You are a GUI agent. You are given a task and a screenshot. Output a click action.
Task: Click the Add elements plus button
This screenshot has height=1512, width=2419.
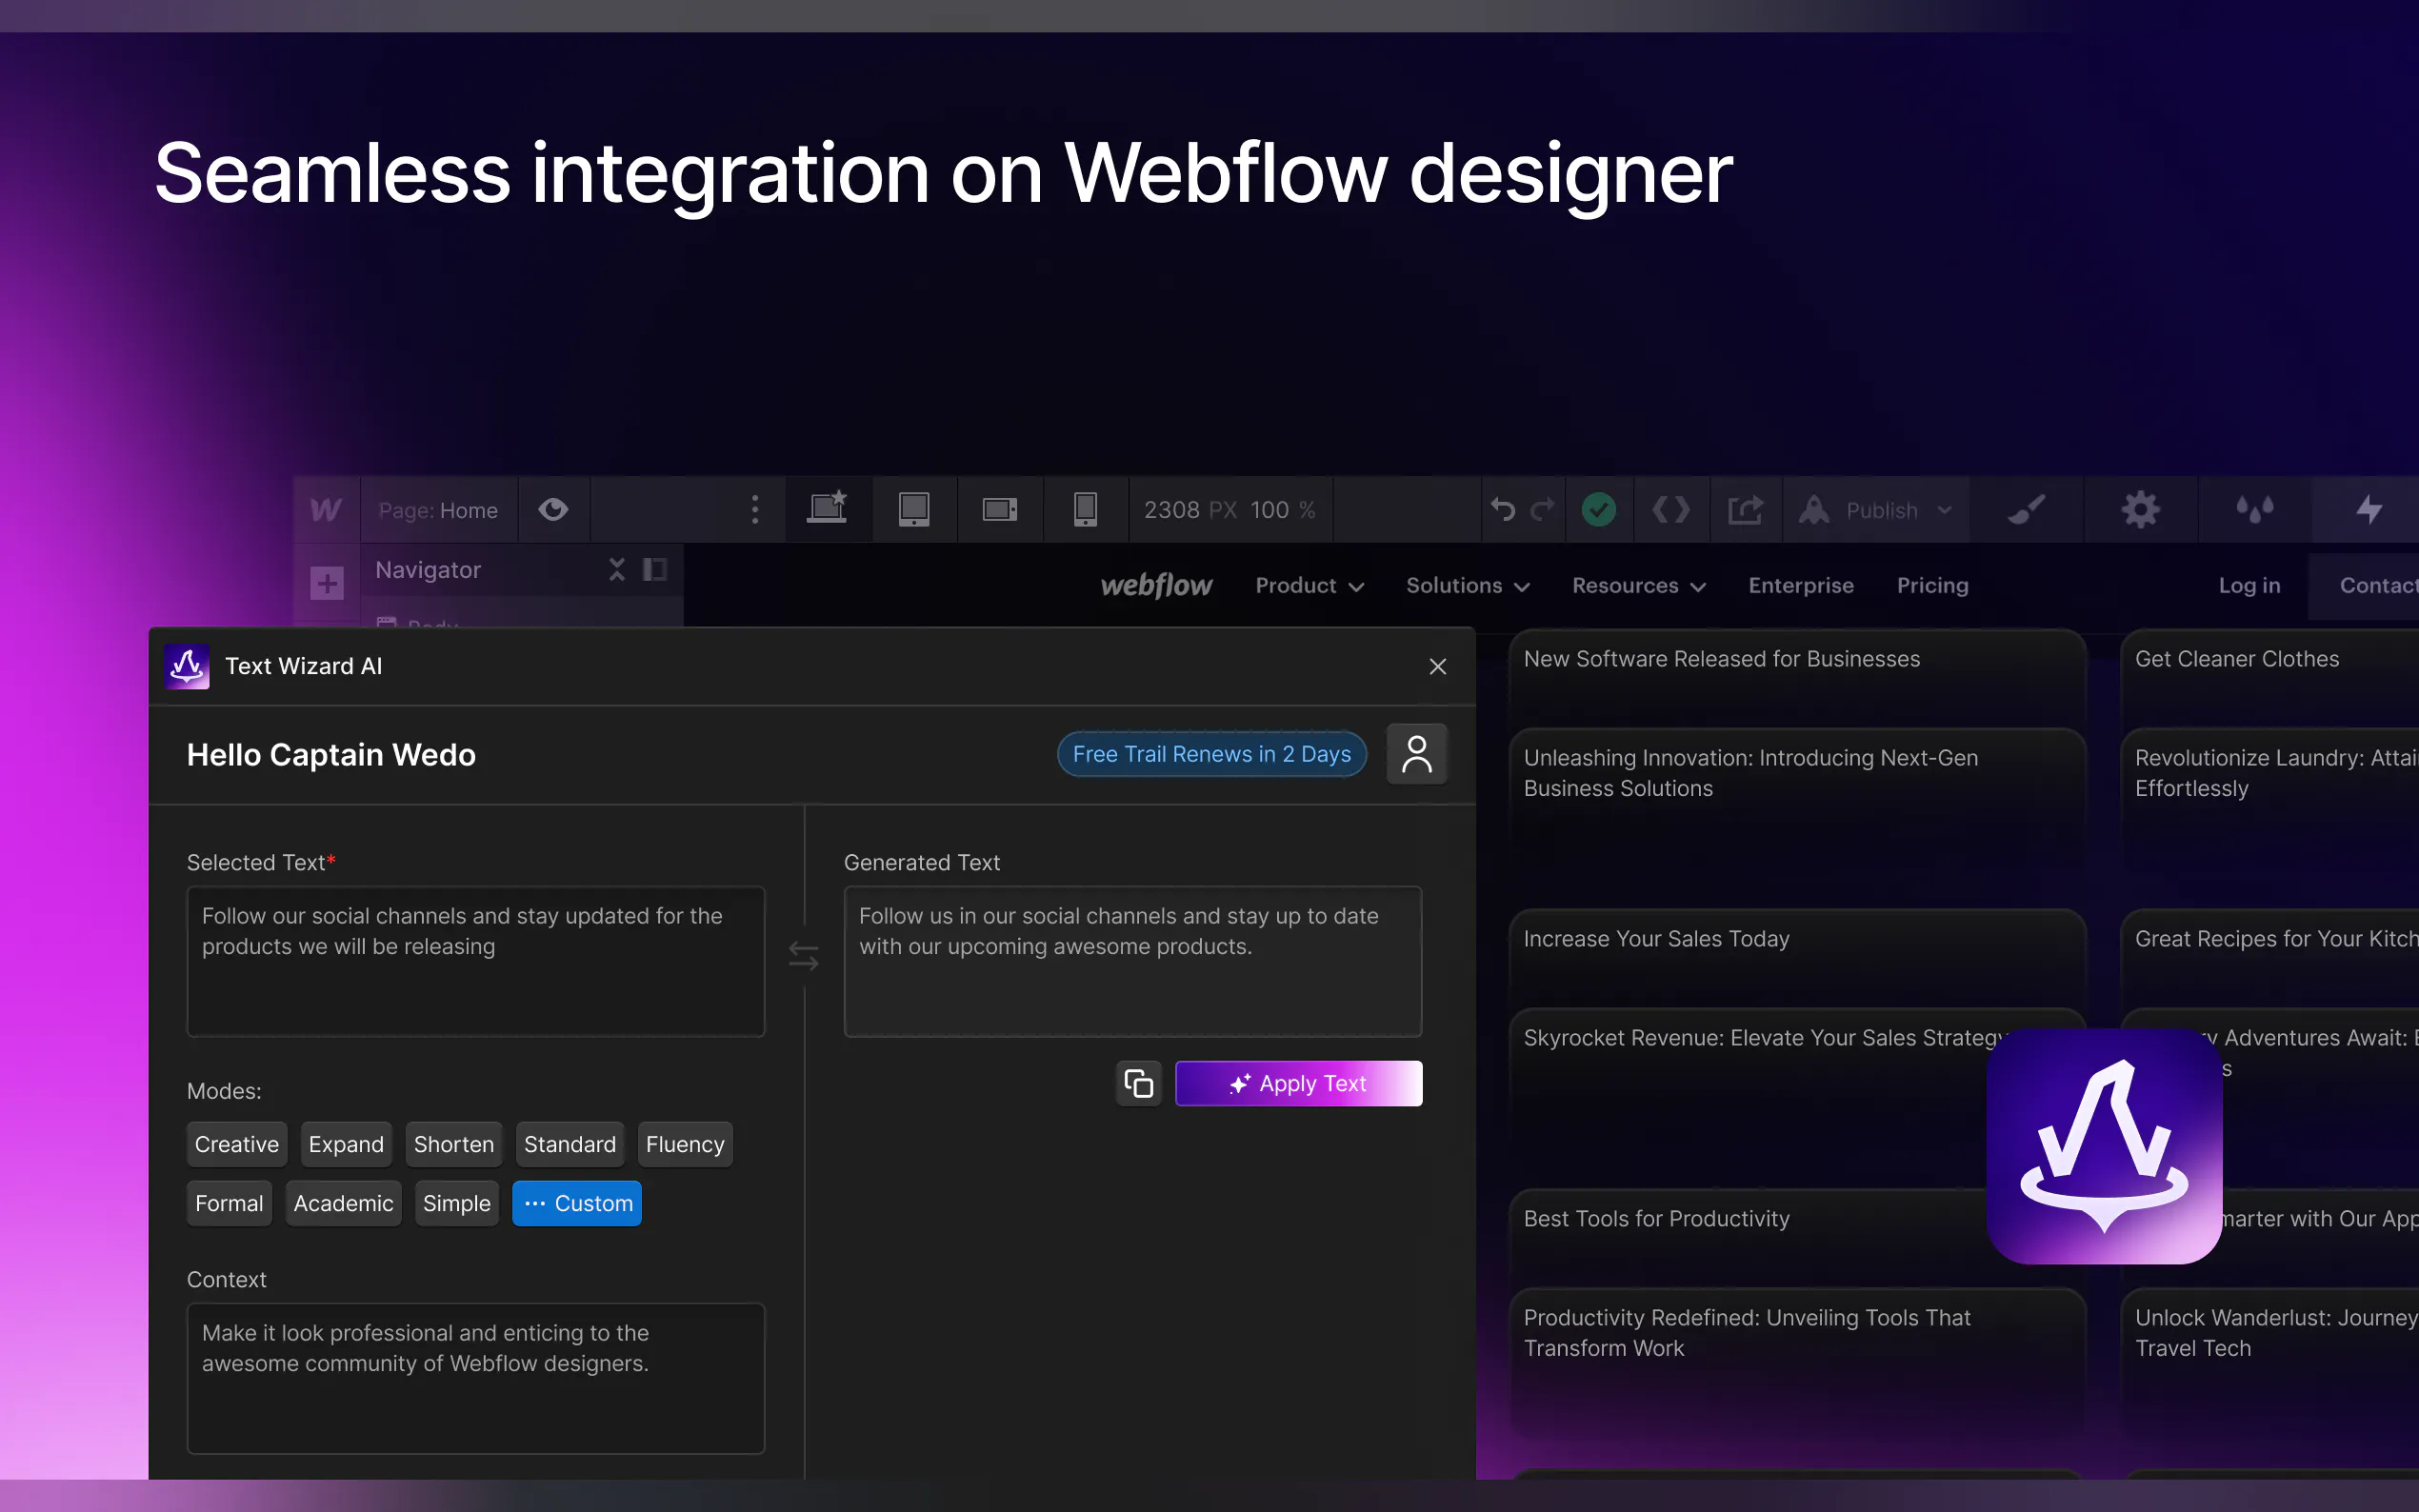click(327, 582)
